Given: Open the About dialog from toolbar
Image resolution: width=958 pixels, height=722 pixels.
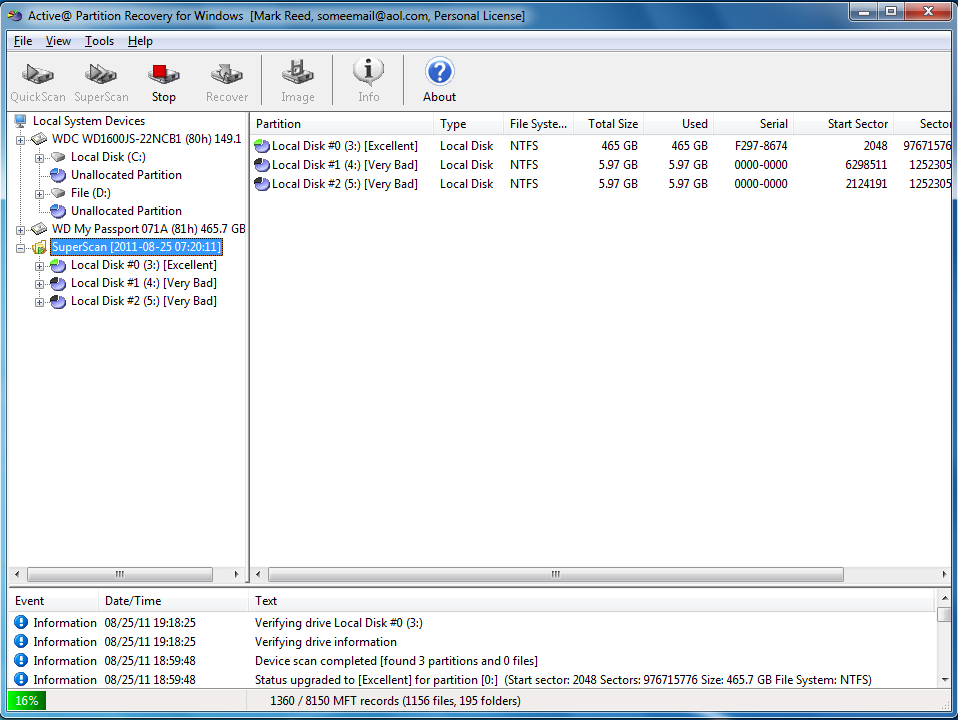Looking at the screenshot, I should (x=439, y=81).
